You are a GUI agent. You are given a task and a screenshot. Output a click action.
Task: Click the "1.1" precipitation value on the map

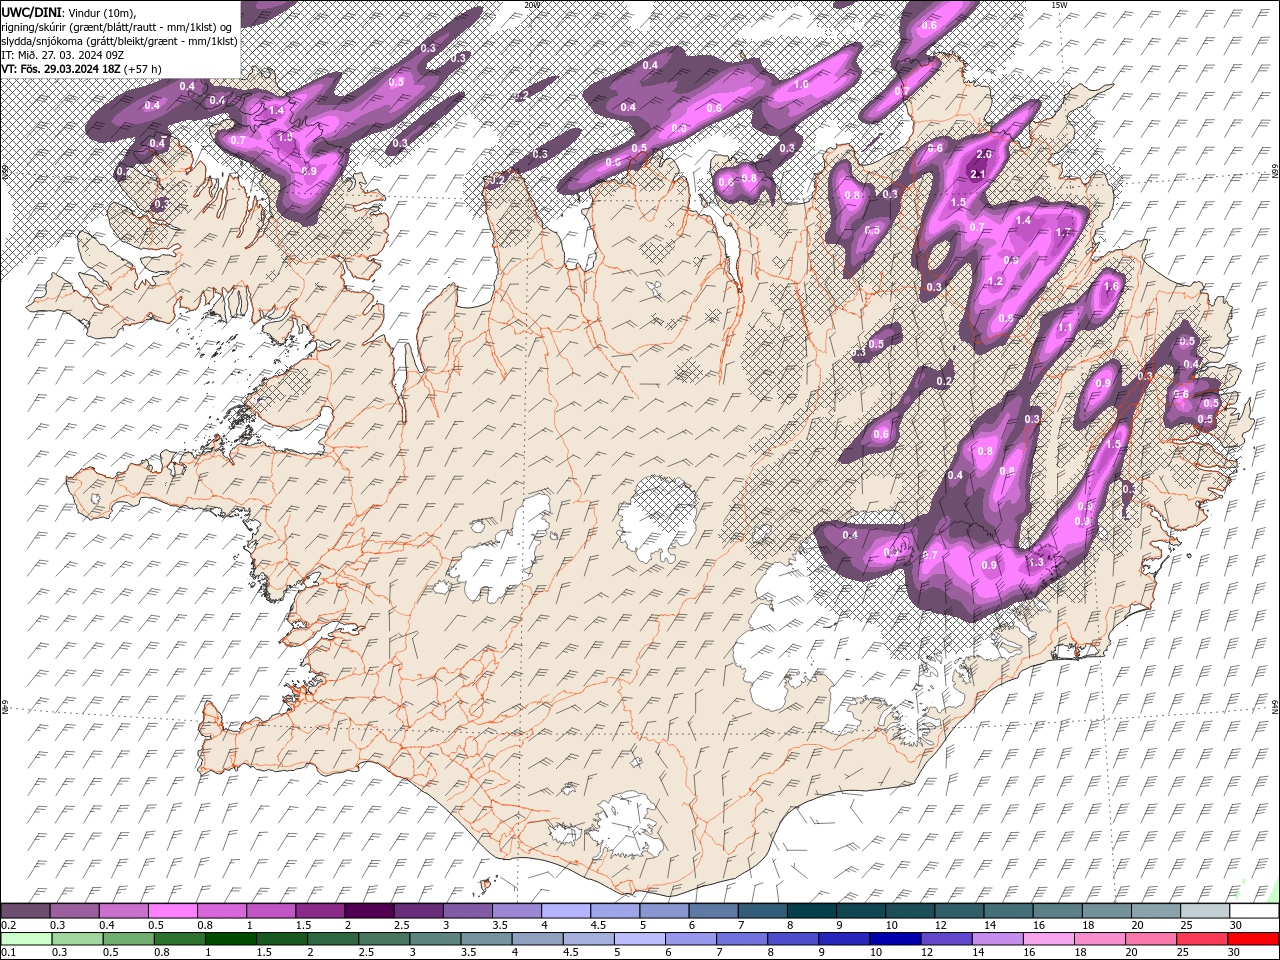1065,327
